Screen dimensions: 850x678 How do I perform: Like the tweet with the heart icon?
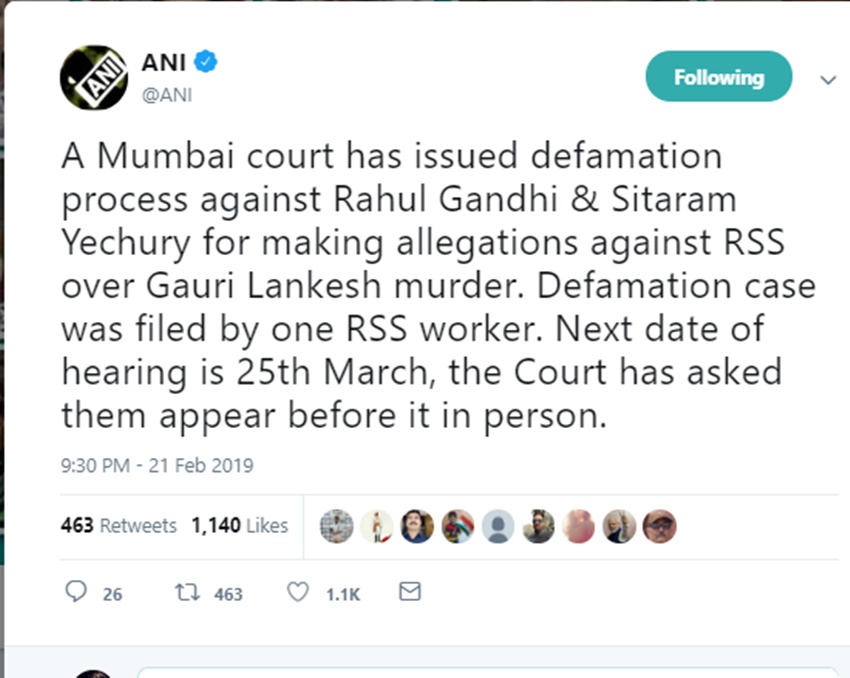point(297,592)
